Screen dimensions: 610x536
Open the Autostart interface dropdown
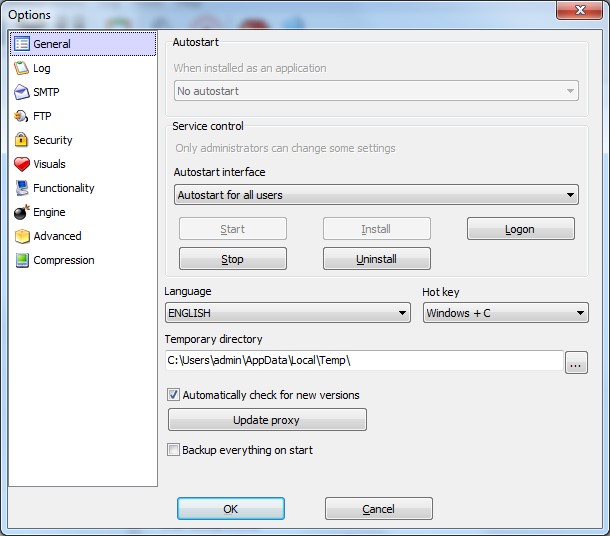[376, 194]
